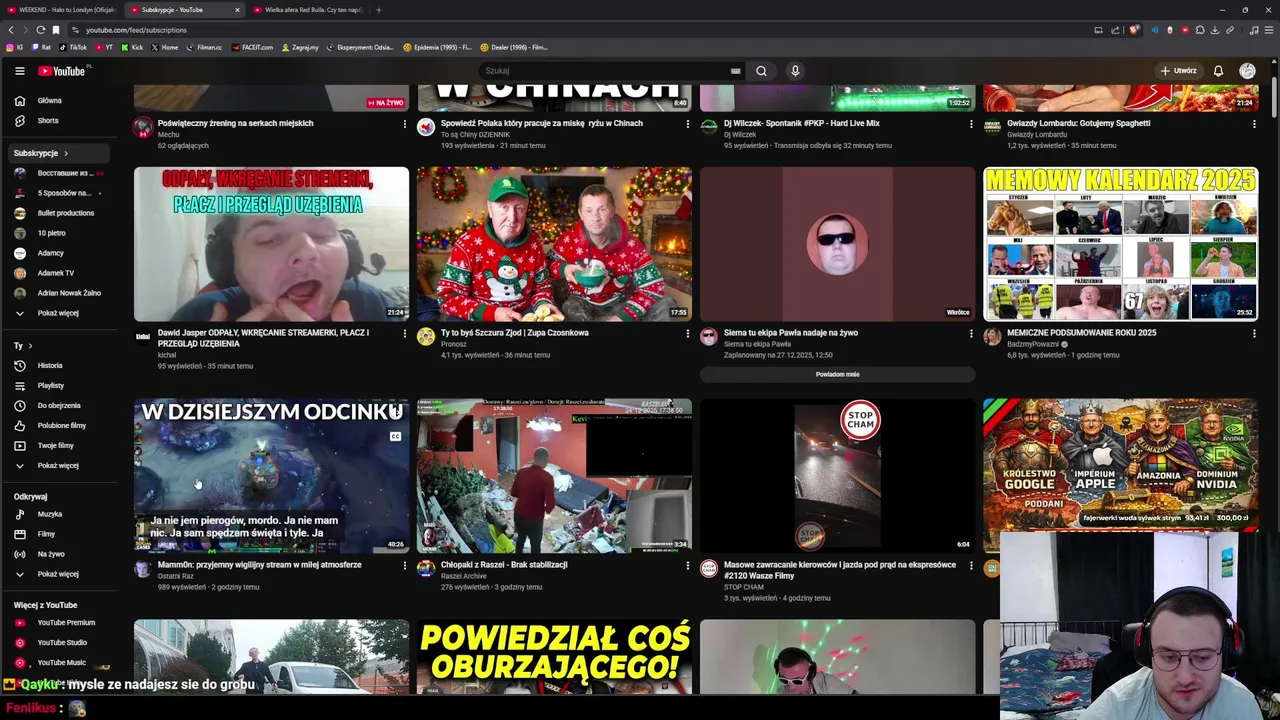Screen dimensions: 1280x720
Task: Open the account avatar menu
Action: click(1247, 71)
